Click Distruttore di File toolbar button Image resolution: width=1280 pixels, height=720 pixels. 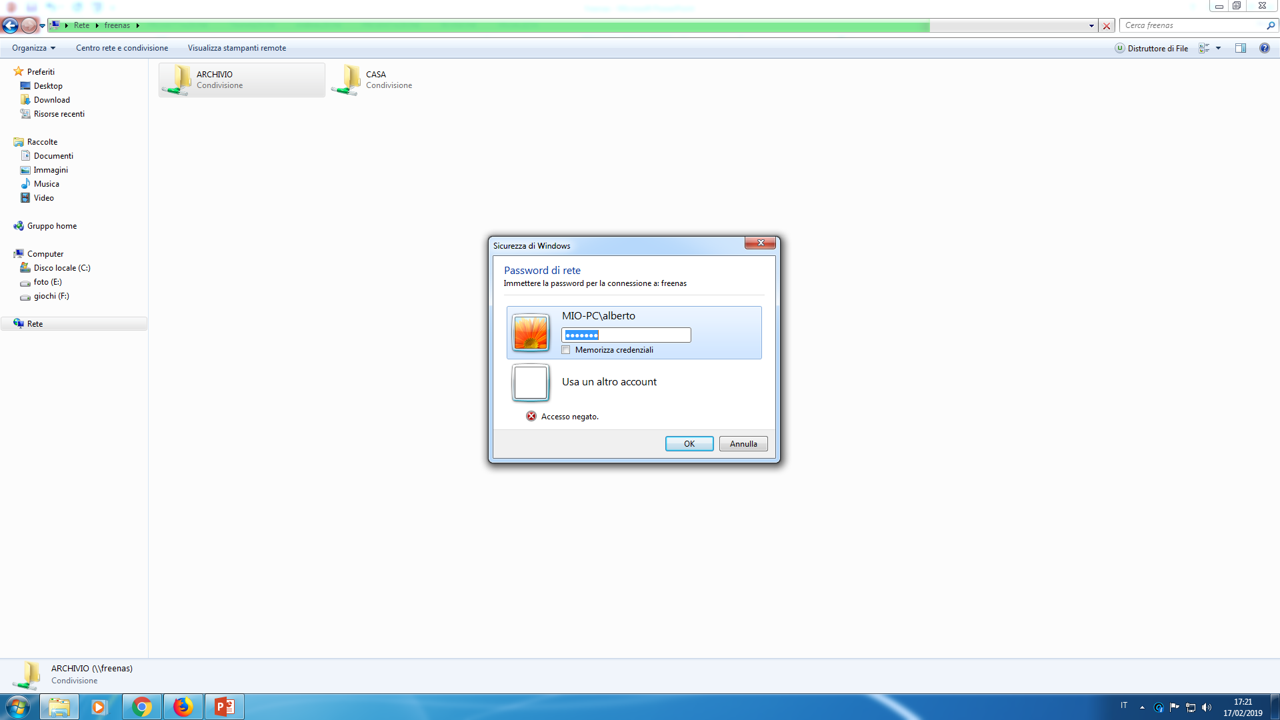tap(1152, 48)
